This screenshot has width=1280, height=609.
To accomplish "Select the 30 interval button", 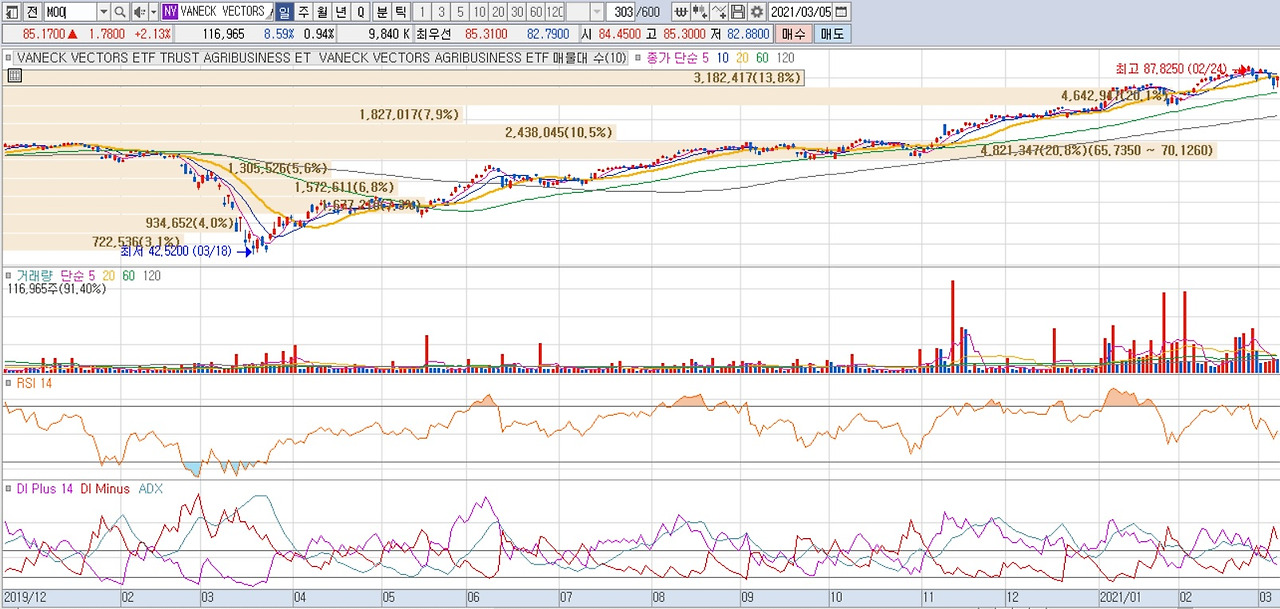I will pyautogui.click(x=517, y=12).
